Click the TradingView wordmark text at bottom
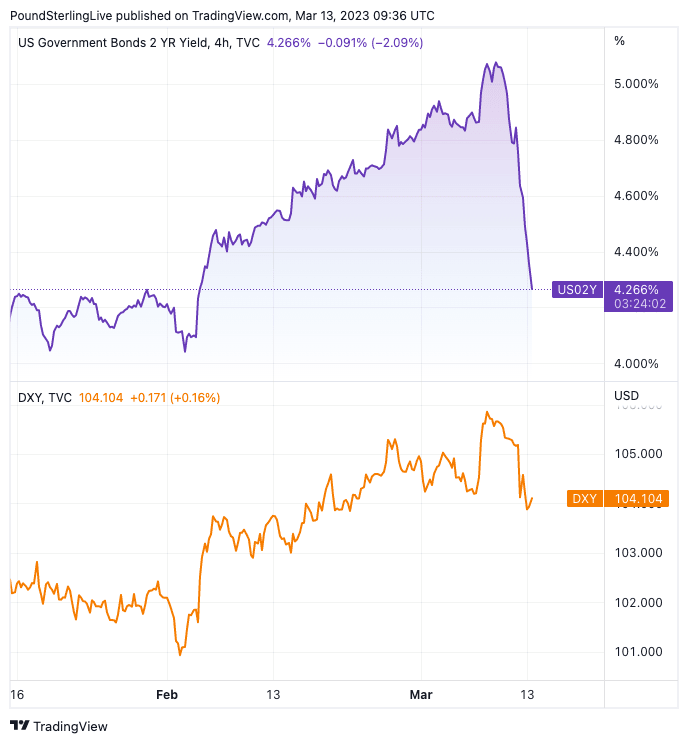 click(x=71, y=726)
